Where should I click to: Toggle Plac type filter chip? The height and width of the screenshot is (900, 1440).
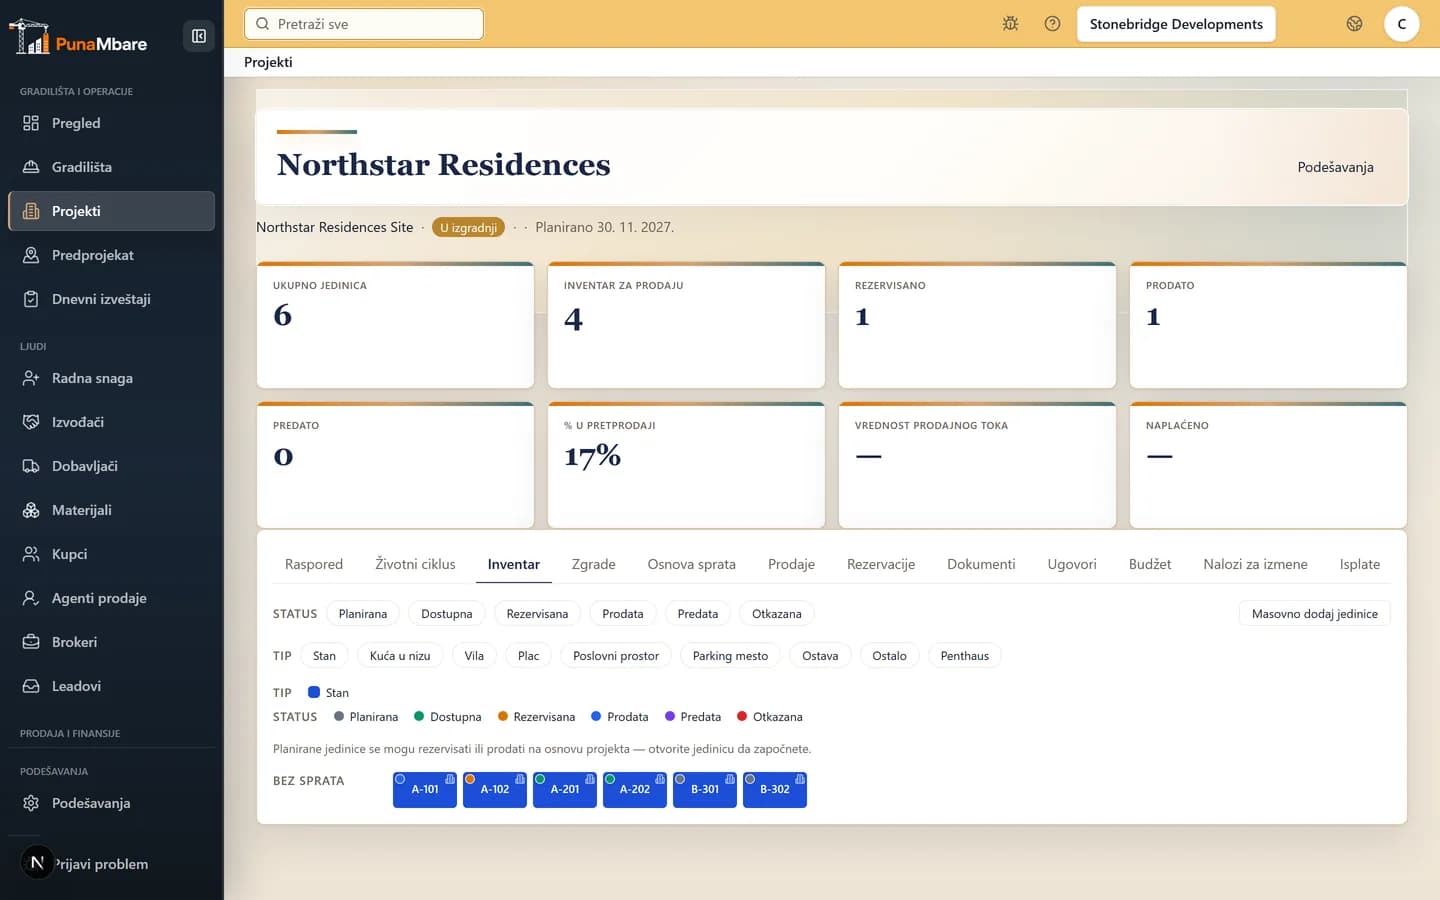(x=529, y=656)
